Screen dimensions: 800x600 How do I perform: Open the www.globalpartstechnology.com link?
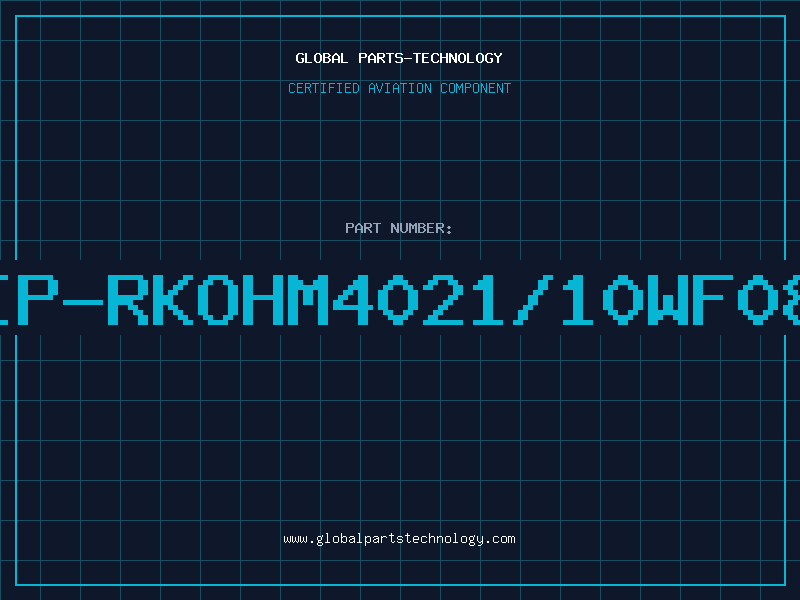pyautogui.click(x=399, y=539)
